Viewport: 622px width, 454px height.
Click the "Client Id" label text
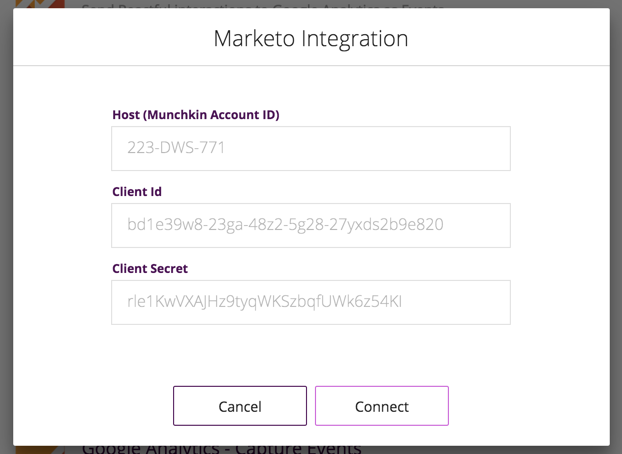[137, 192]
